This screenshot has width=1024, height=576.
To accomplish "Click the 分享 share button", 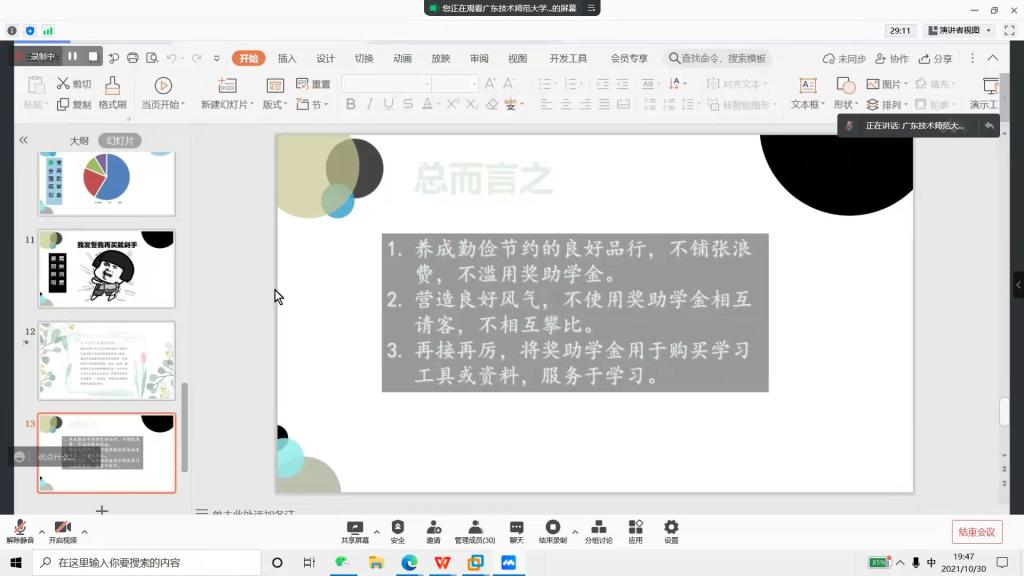I will [x=935, y=59].
